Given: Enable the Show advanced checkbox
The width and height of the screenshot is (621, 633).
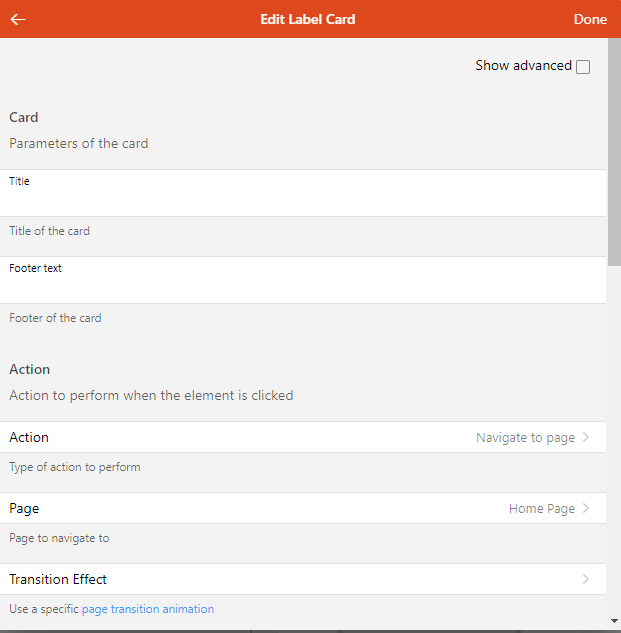Looking at the screenshot, I should point(583,67).
